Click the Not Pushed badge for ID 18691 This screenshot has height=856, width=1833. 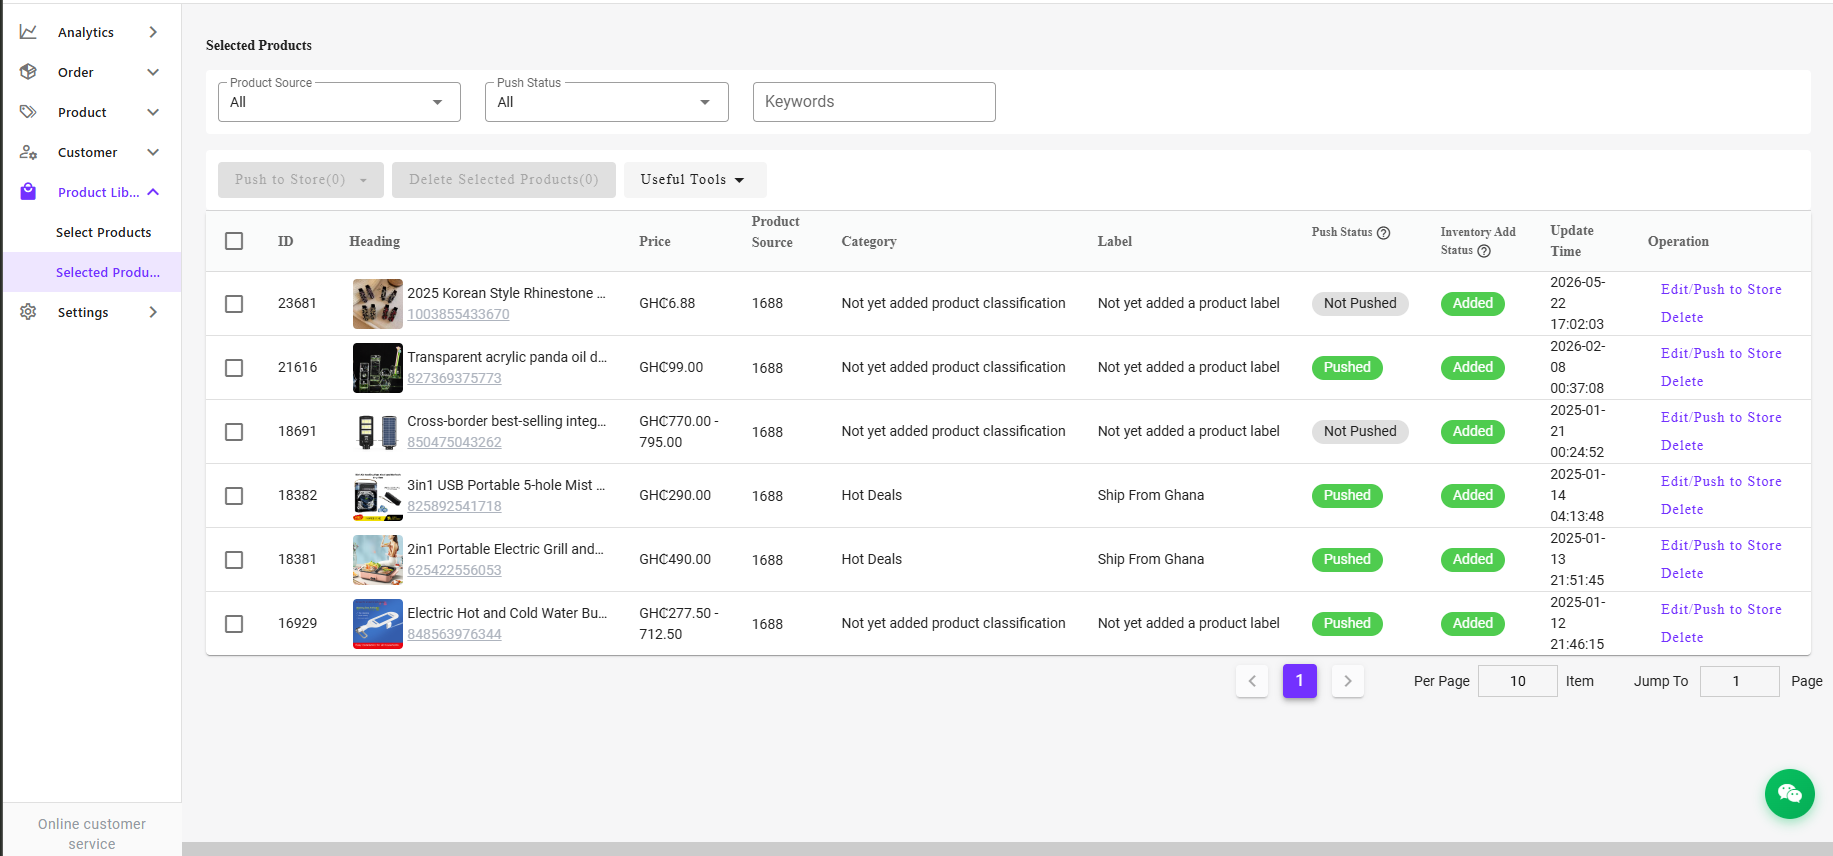[1360, 432]
